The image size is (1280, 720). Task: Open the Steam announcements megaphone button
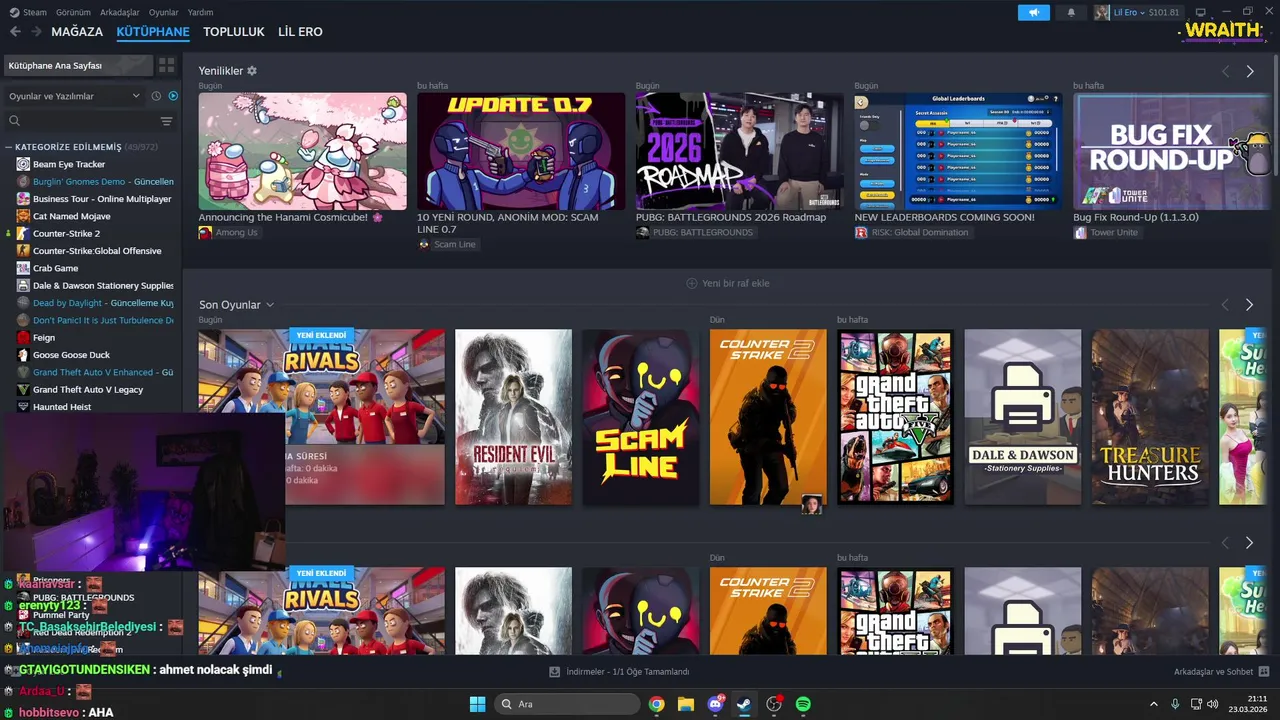[x=1034, y=12]
